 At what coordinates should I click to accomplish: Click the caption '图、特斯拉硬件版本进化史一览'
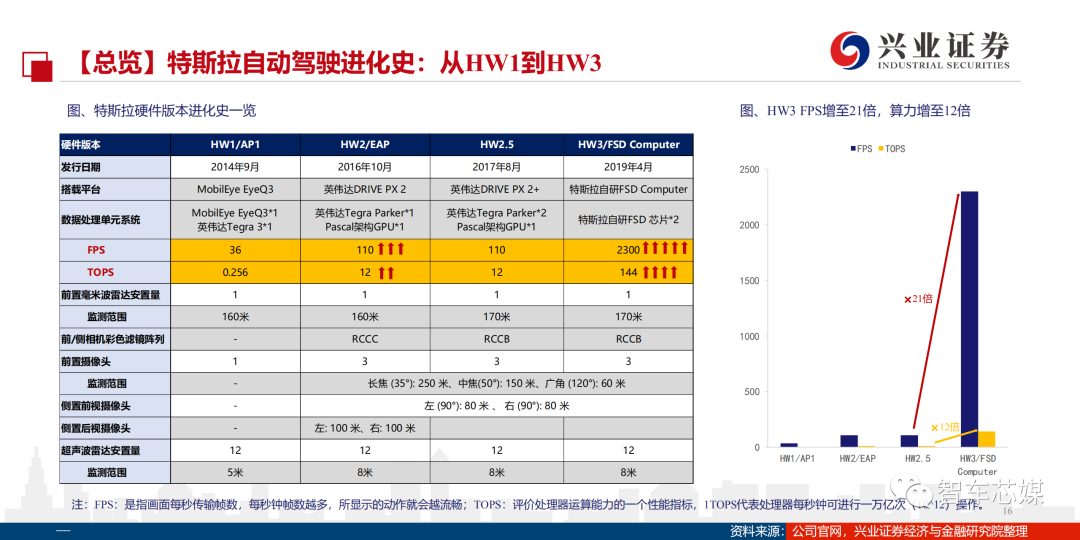coord(162,110)
